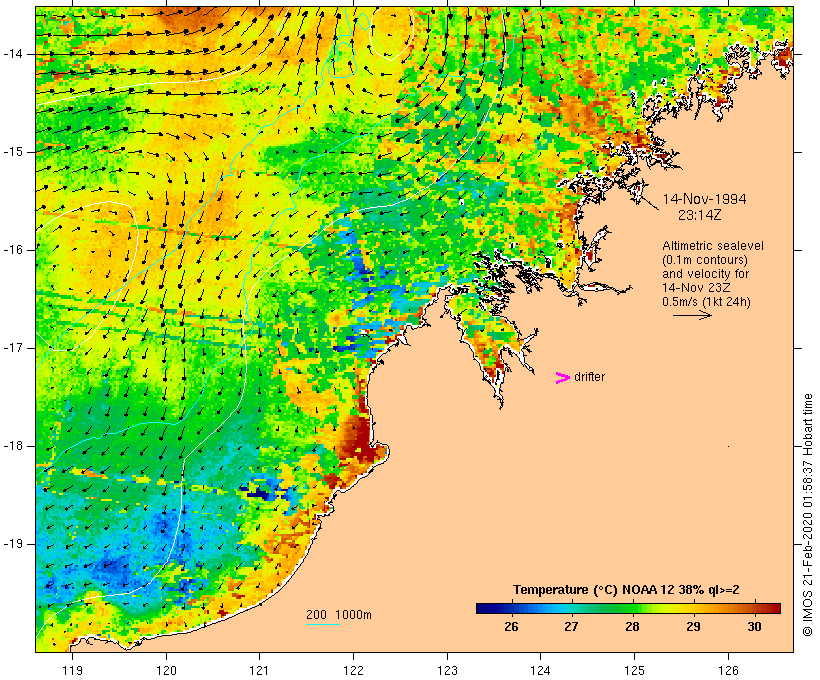Image resolution: width=820 pixels, height=680 pixels.
Task: Click the colorbar label 29
Action: [693, 627]
